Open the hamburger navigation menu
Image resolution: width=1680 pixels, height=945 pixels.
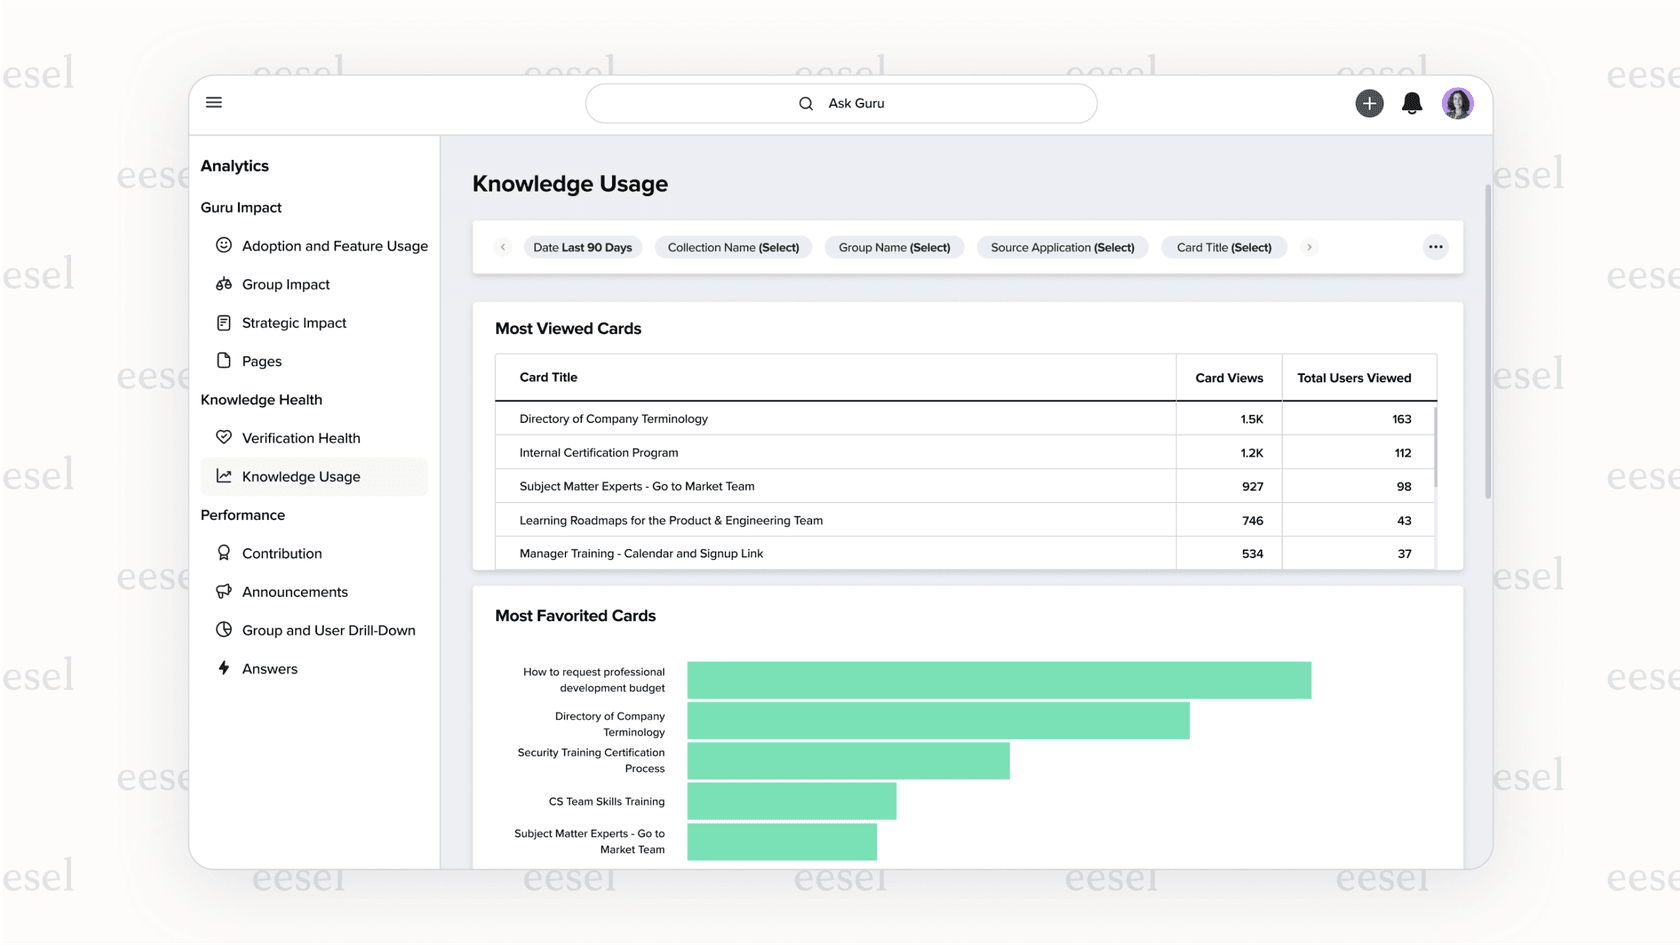(213, 102)
